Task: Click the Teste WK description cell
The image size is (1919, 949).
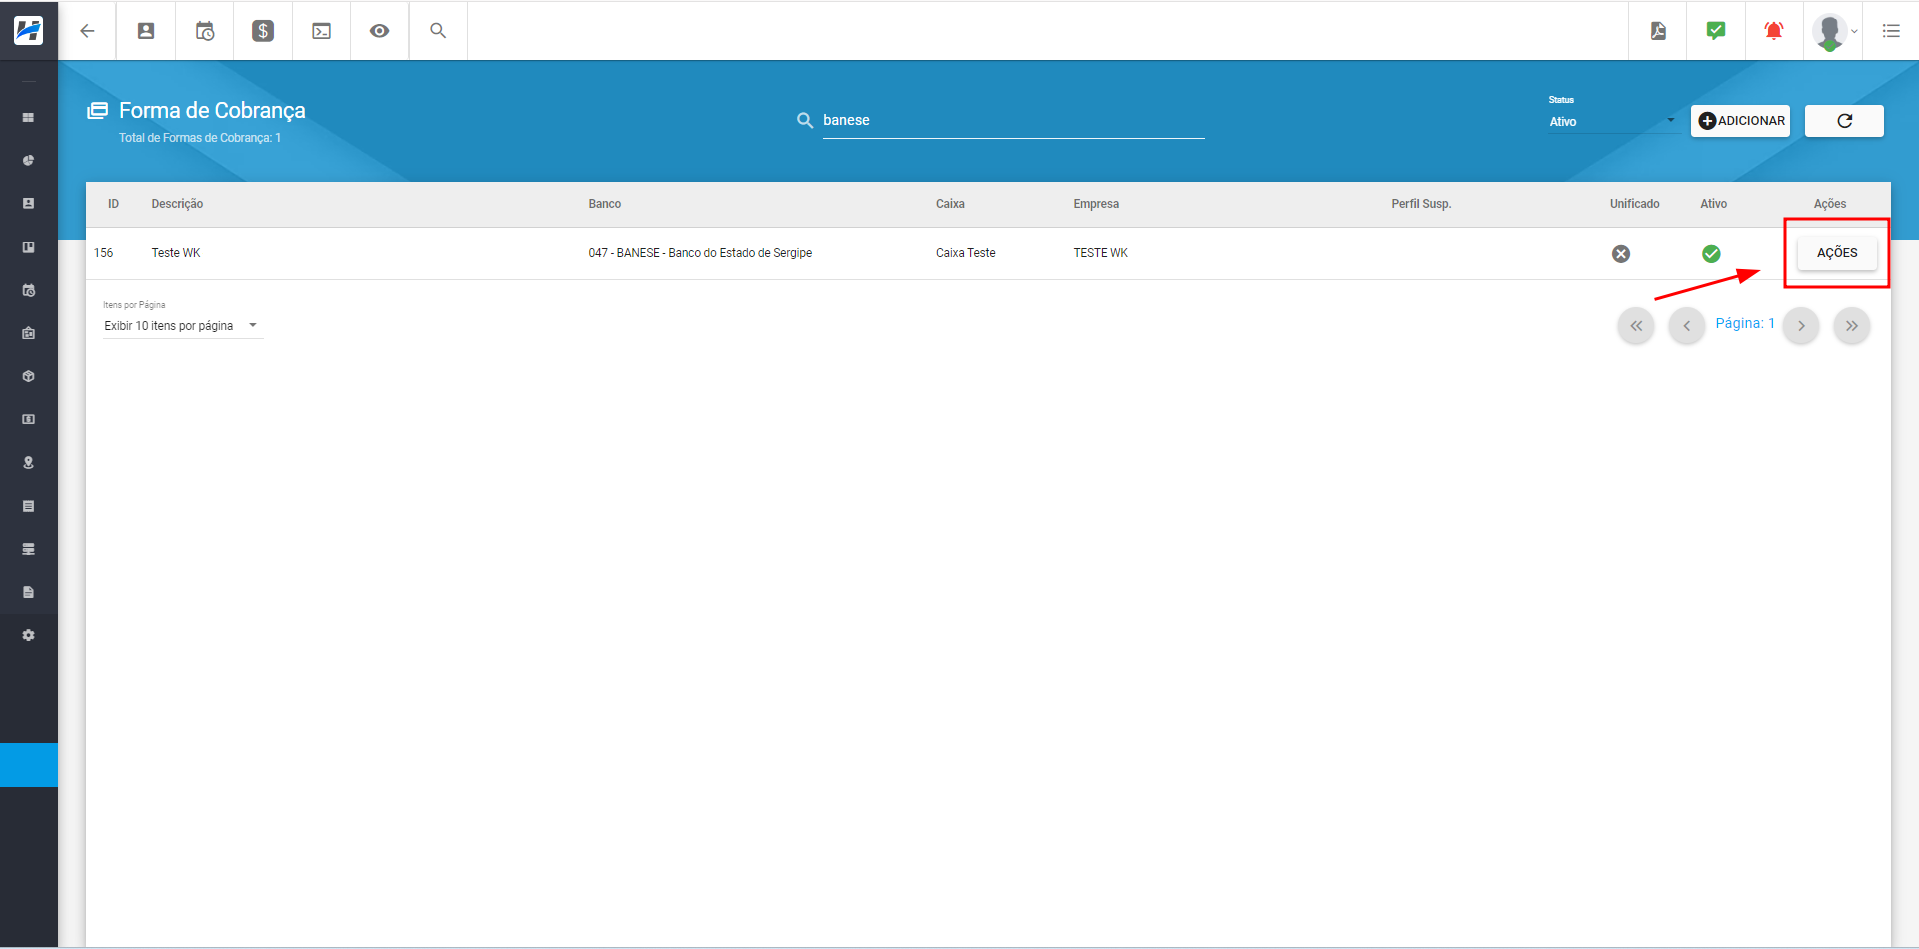Action: click(x=176, y=253)
